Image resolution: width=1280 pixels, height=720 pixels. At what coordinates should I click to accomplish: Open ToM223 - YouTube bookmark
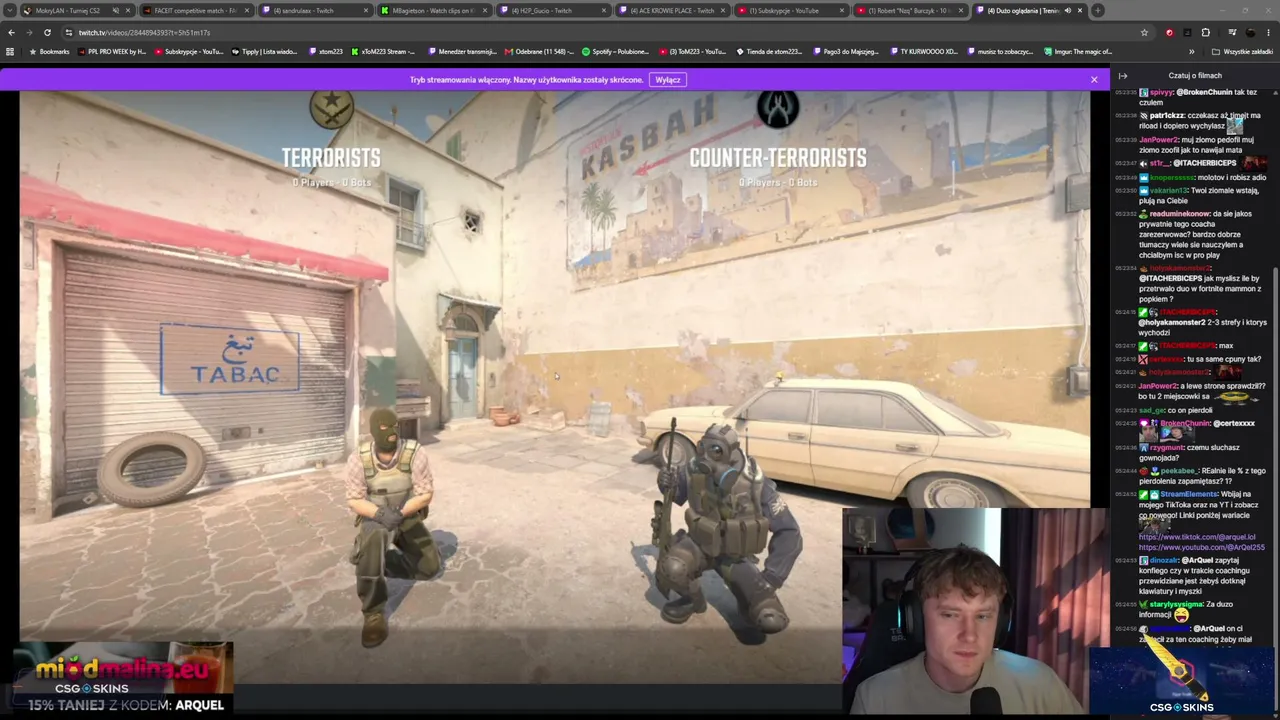pyautogui.click(x=692, y=51)
